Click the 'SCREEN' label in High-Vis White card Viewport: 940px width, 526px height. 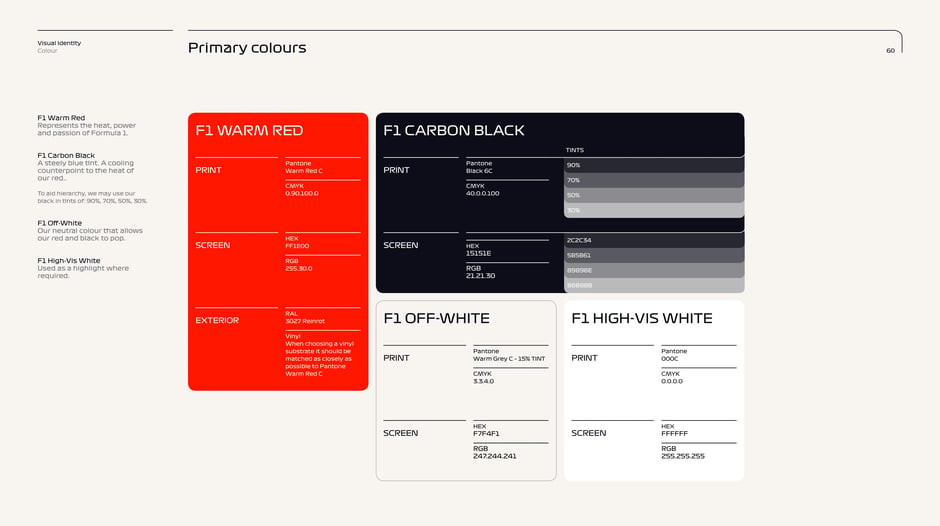(589, 433)
